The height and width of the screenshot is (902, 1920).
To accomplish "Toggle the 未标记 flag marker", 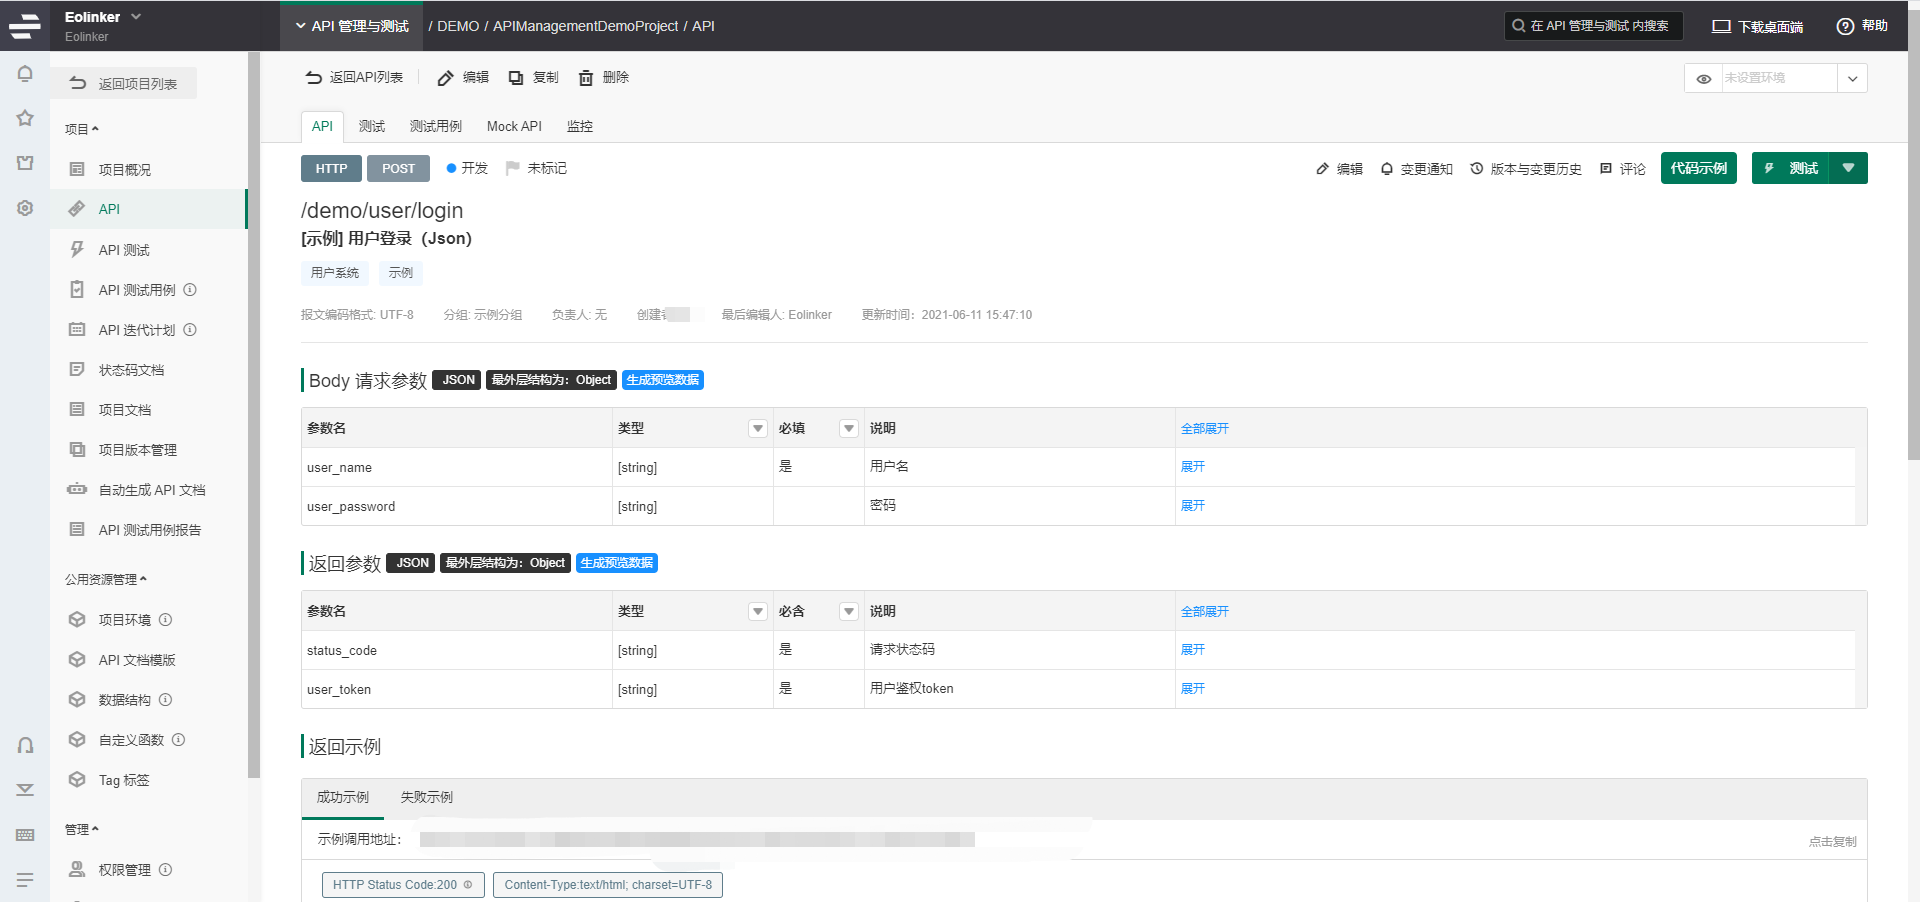I will (x=513, y=168).
